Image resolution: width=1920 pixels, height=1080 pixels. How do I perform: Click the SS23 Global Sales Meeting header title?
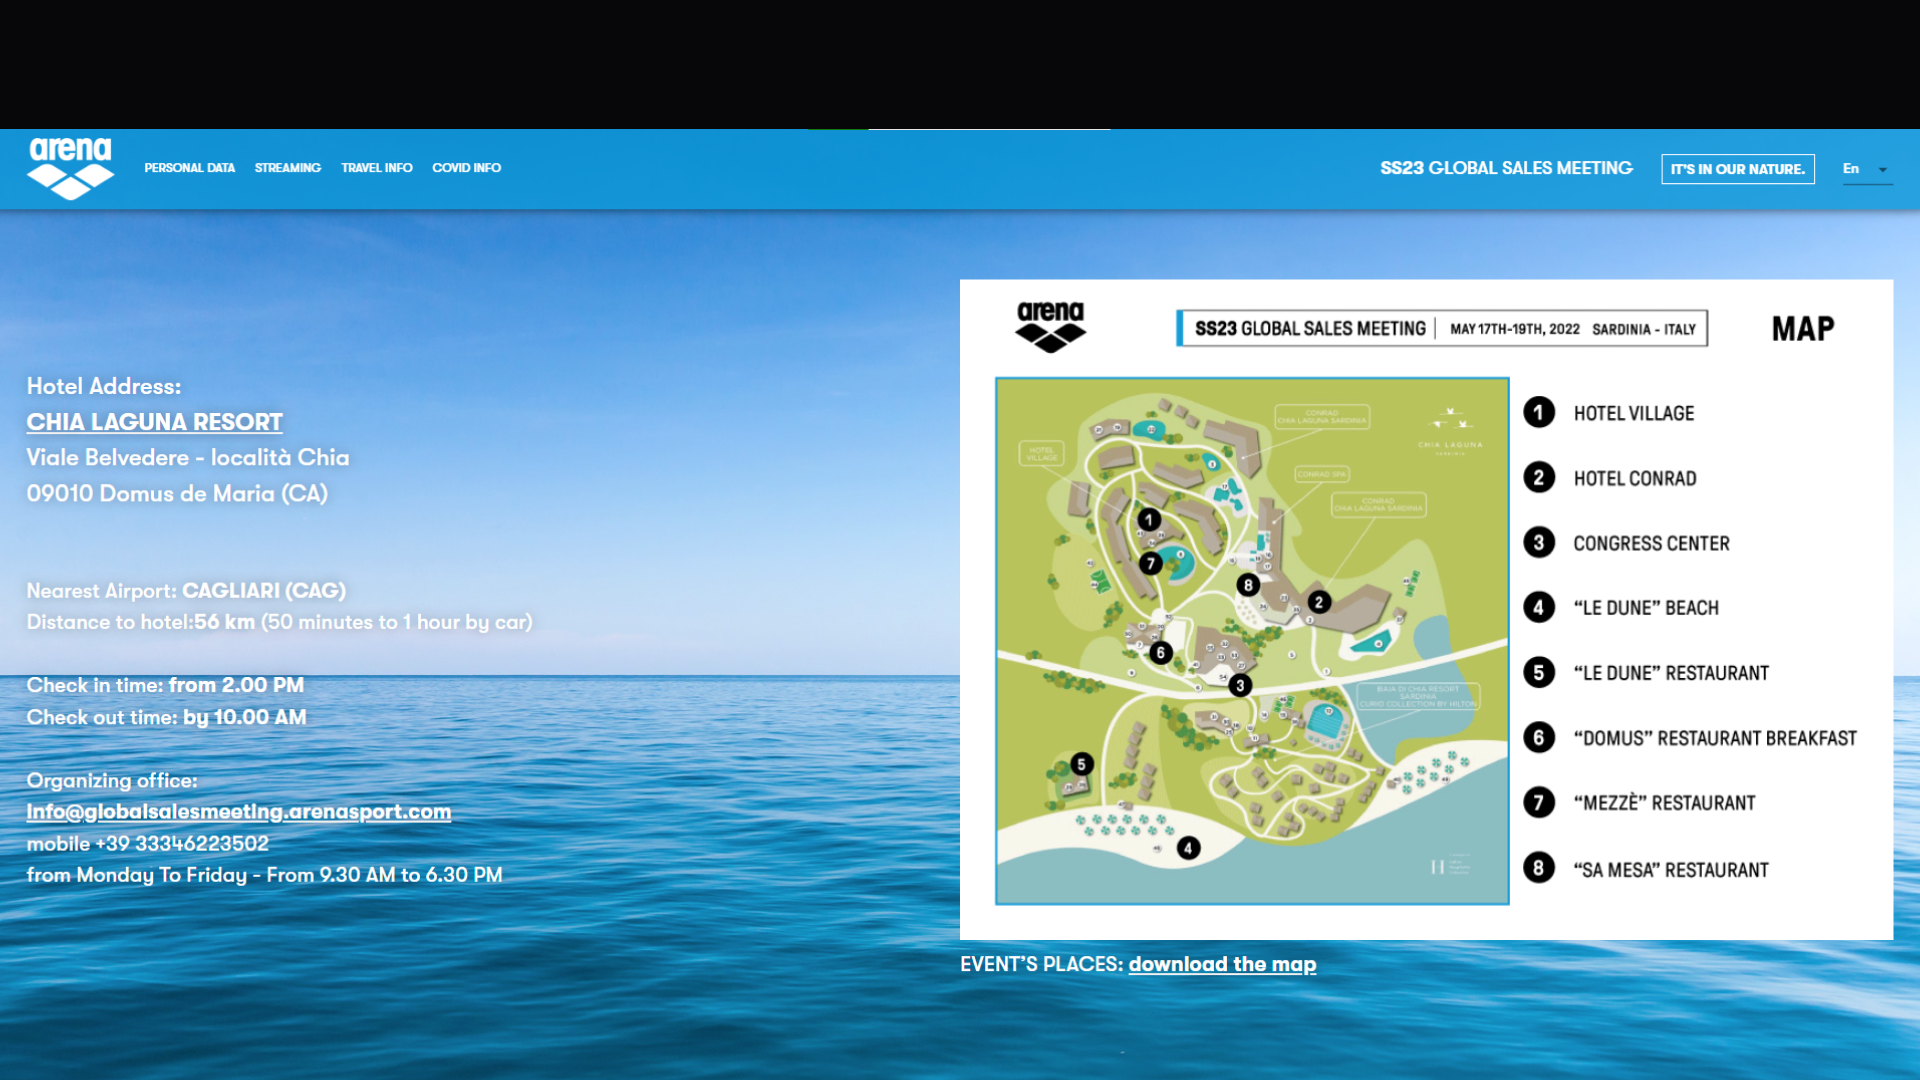point(1506,168)
